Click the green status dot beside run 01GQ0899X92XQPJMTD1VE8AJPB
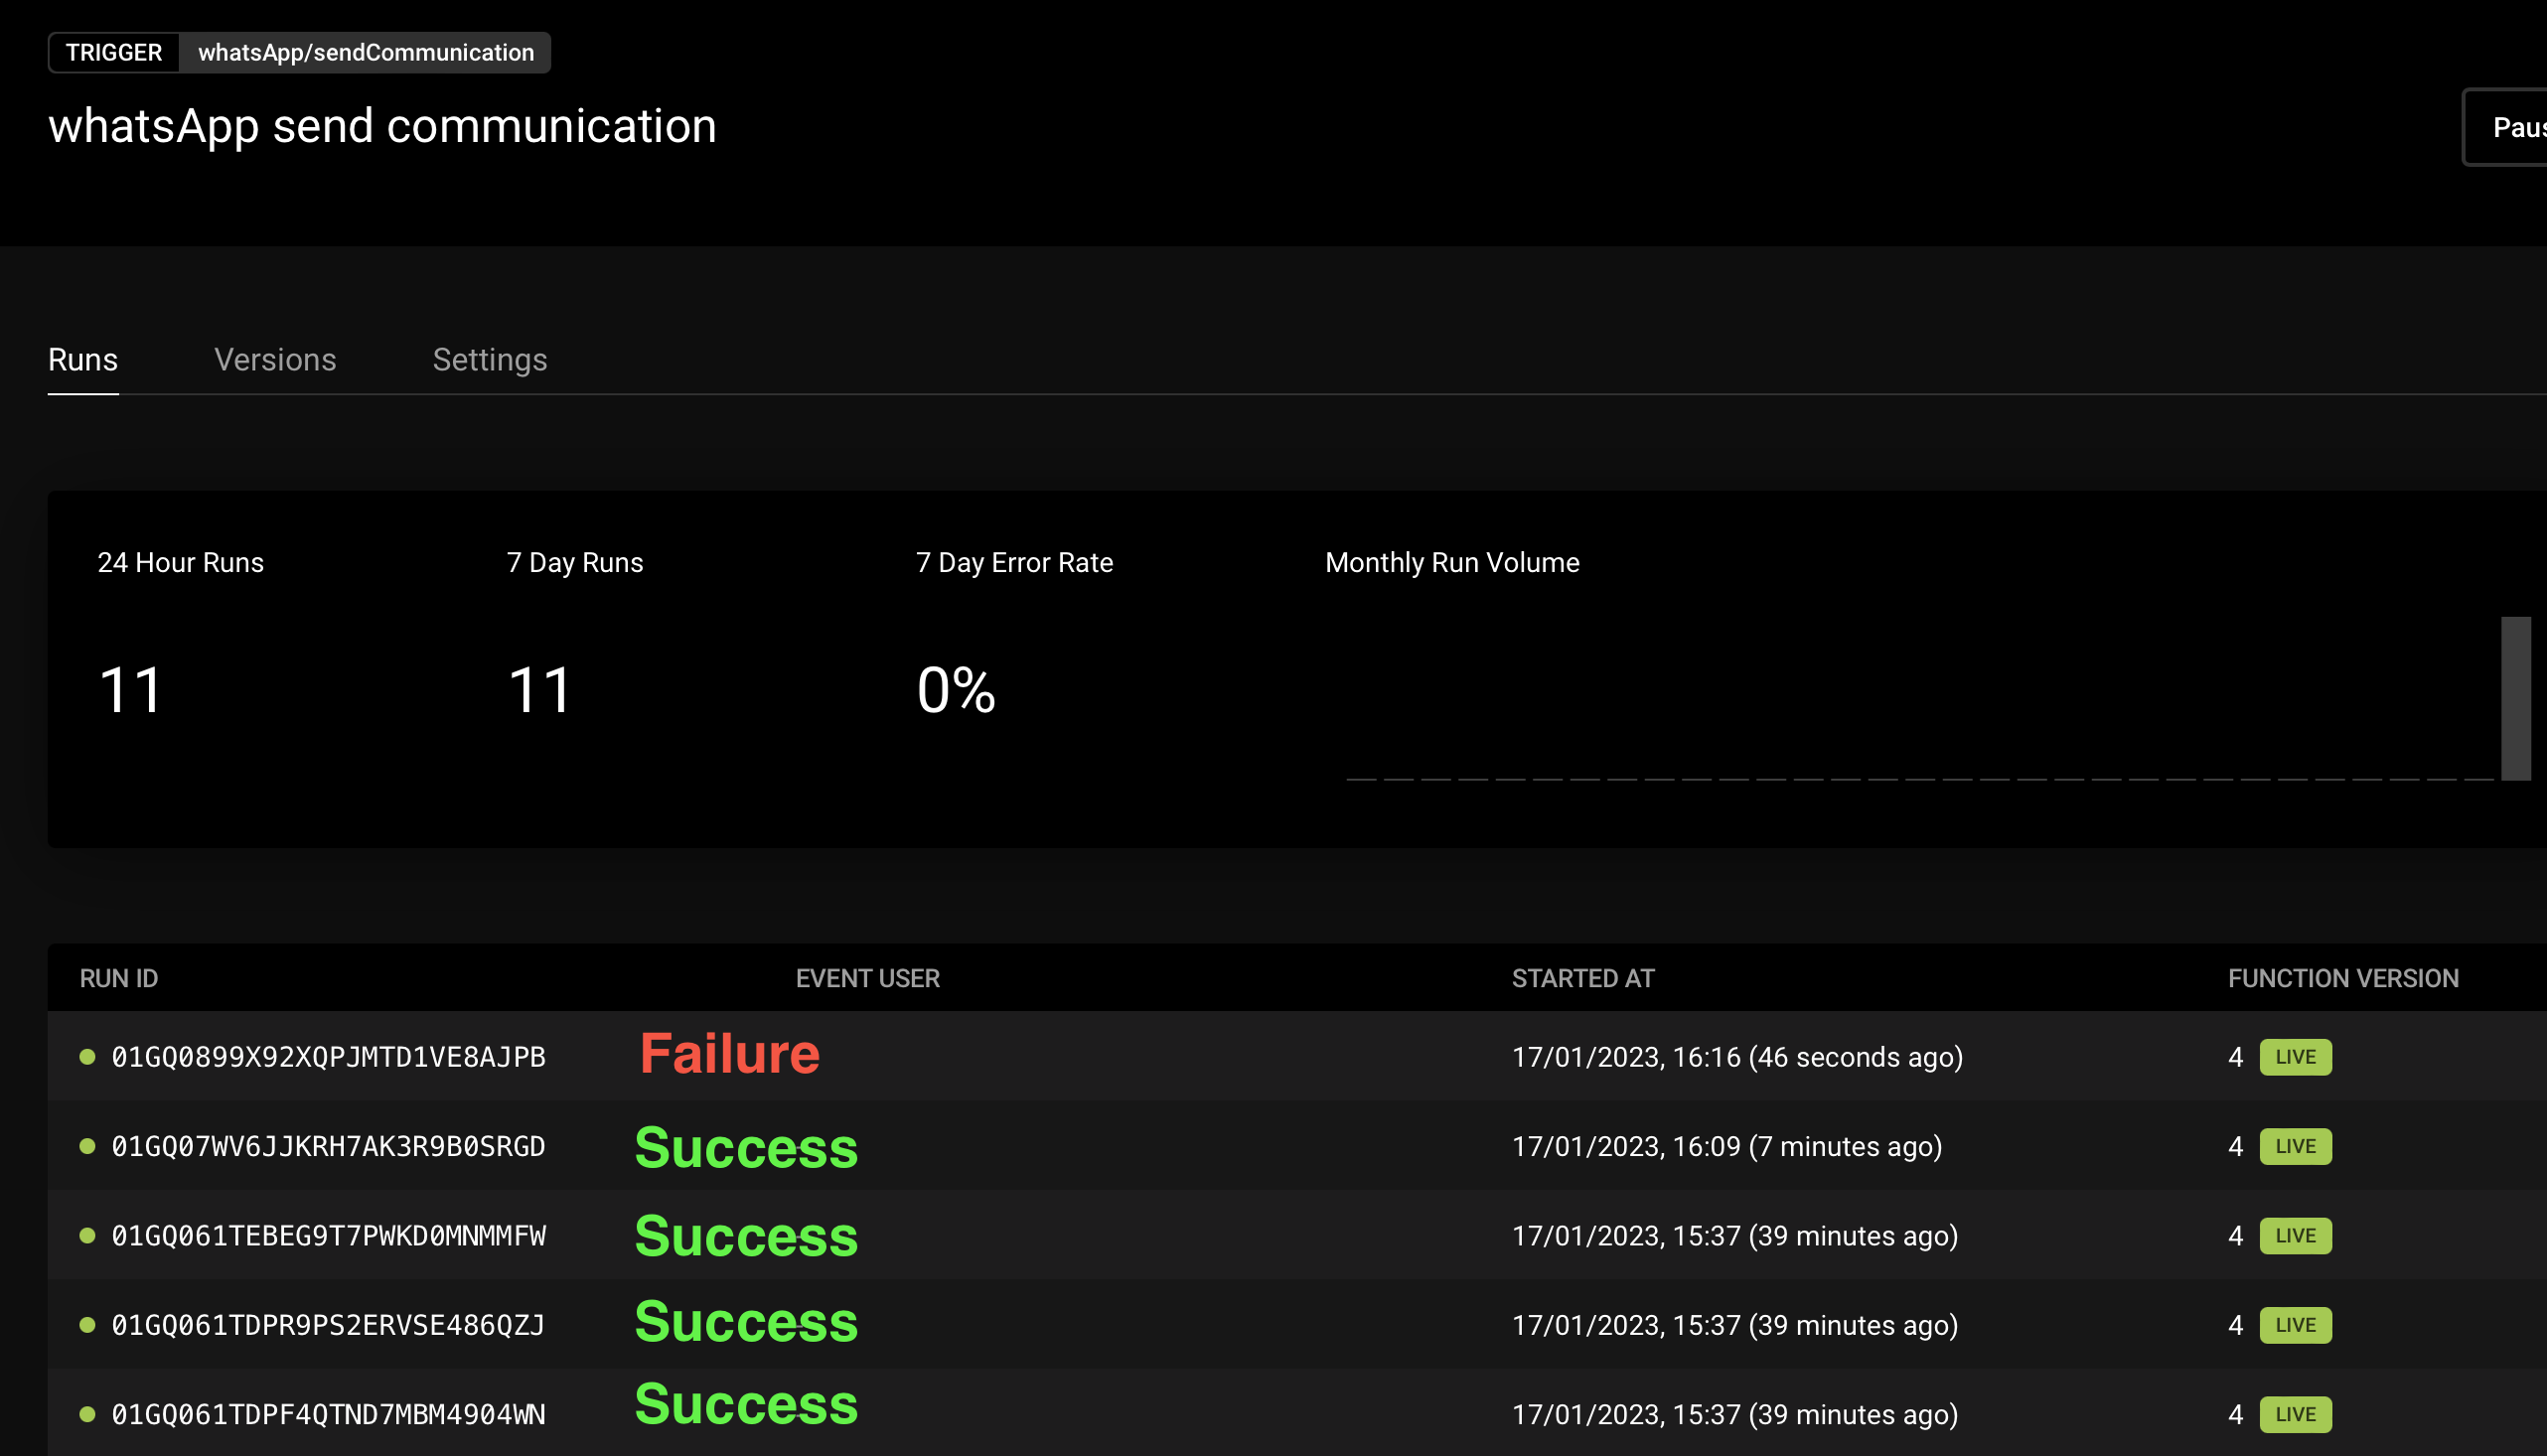 88,1056
